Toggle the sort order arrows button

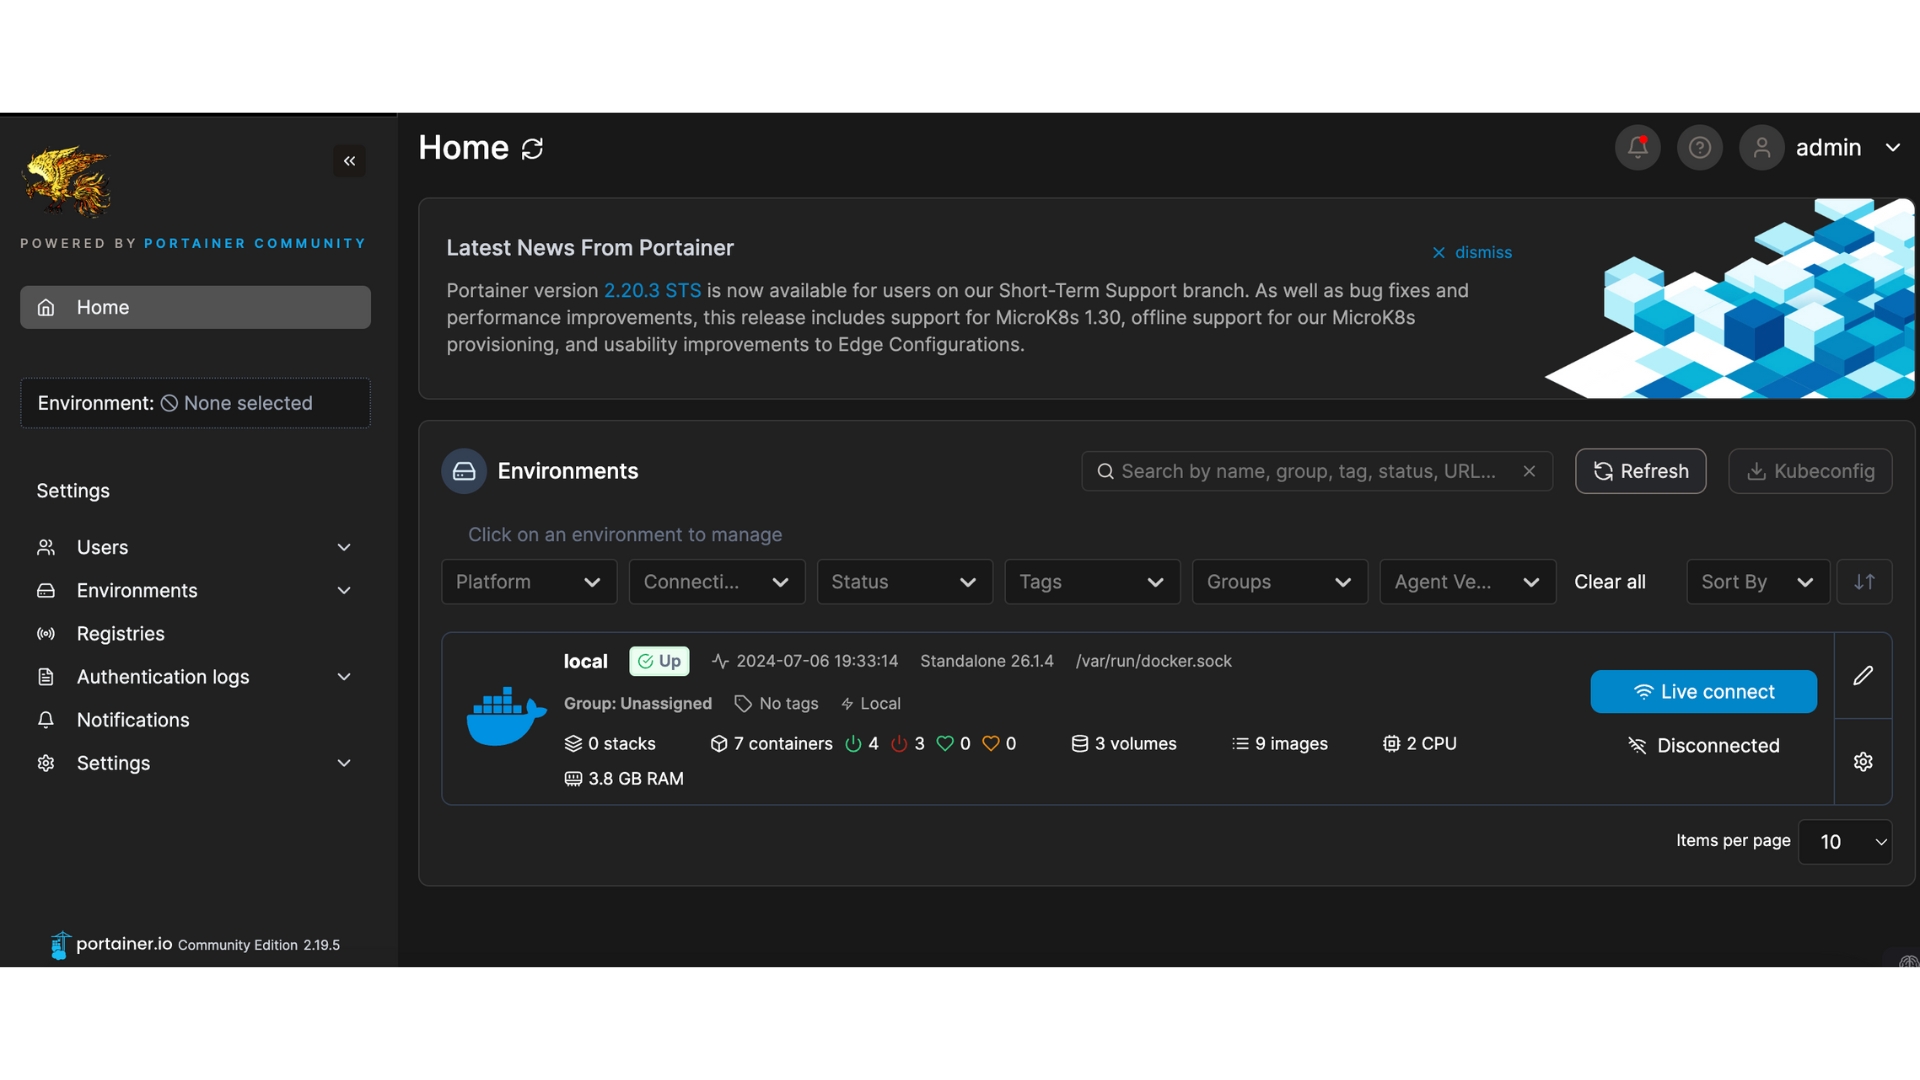tap(1864, 582)
